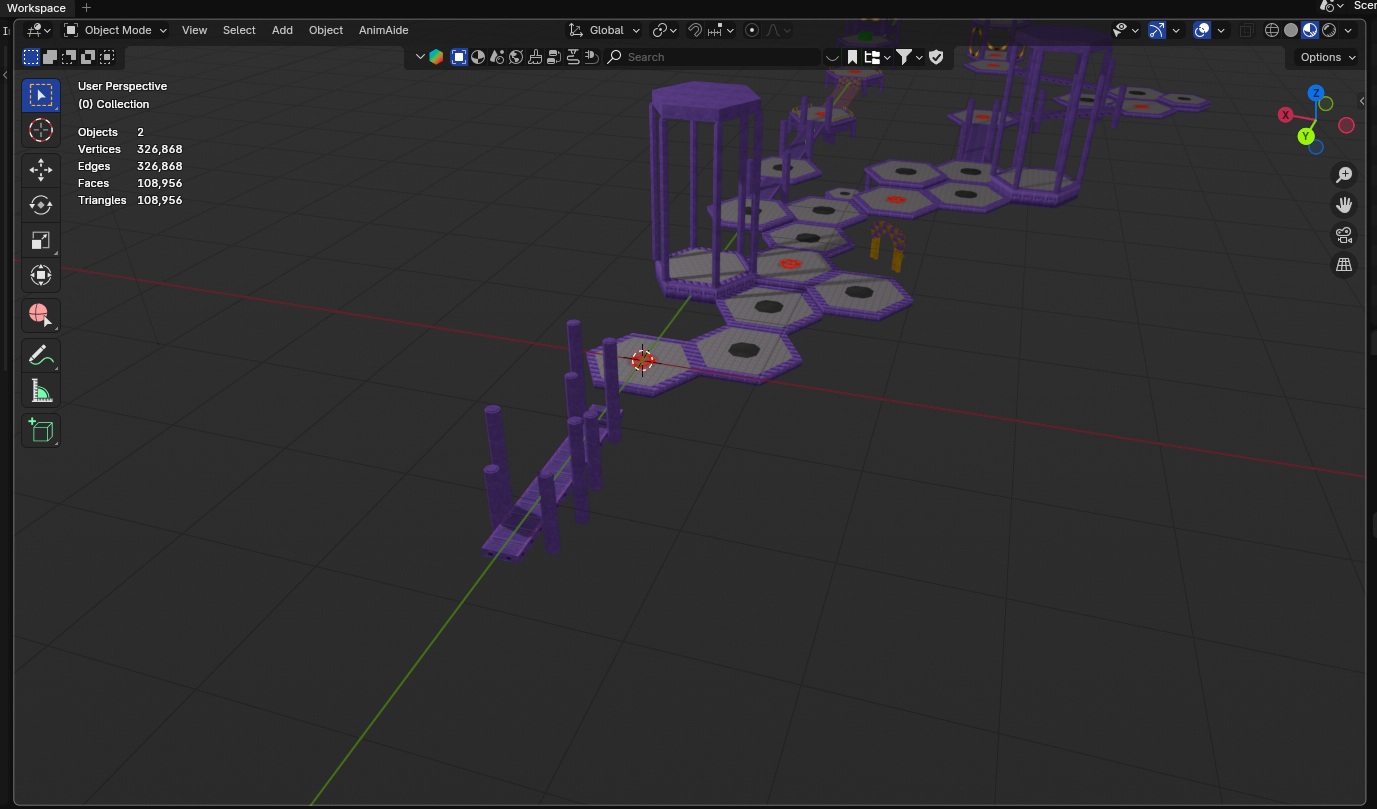The height and width of the screenshot is (809, 1377).
Task: Click the Workspace tab
Action: [x=36, y=8]
